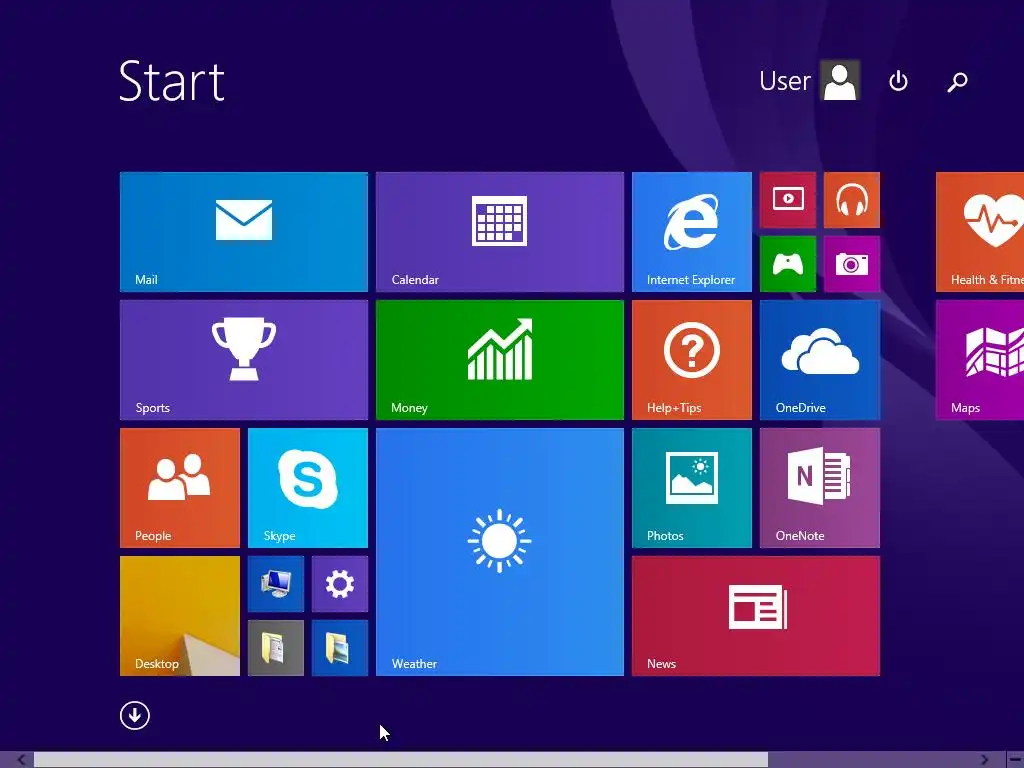The image size is (1024, 768).
Task: Show all apps with down arrow
Action: [x=135, y=716]
